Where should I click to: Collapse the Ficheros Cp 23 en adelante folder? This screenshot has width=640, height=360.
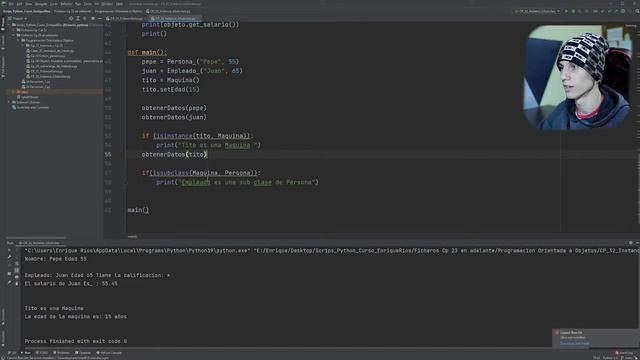(14, 36)
